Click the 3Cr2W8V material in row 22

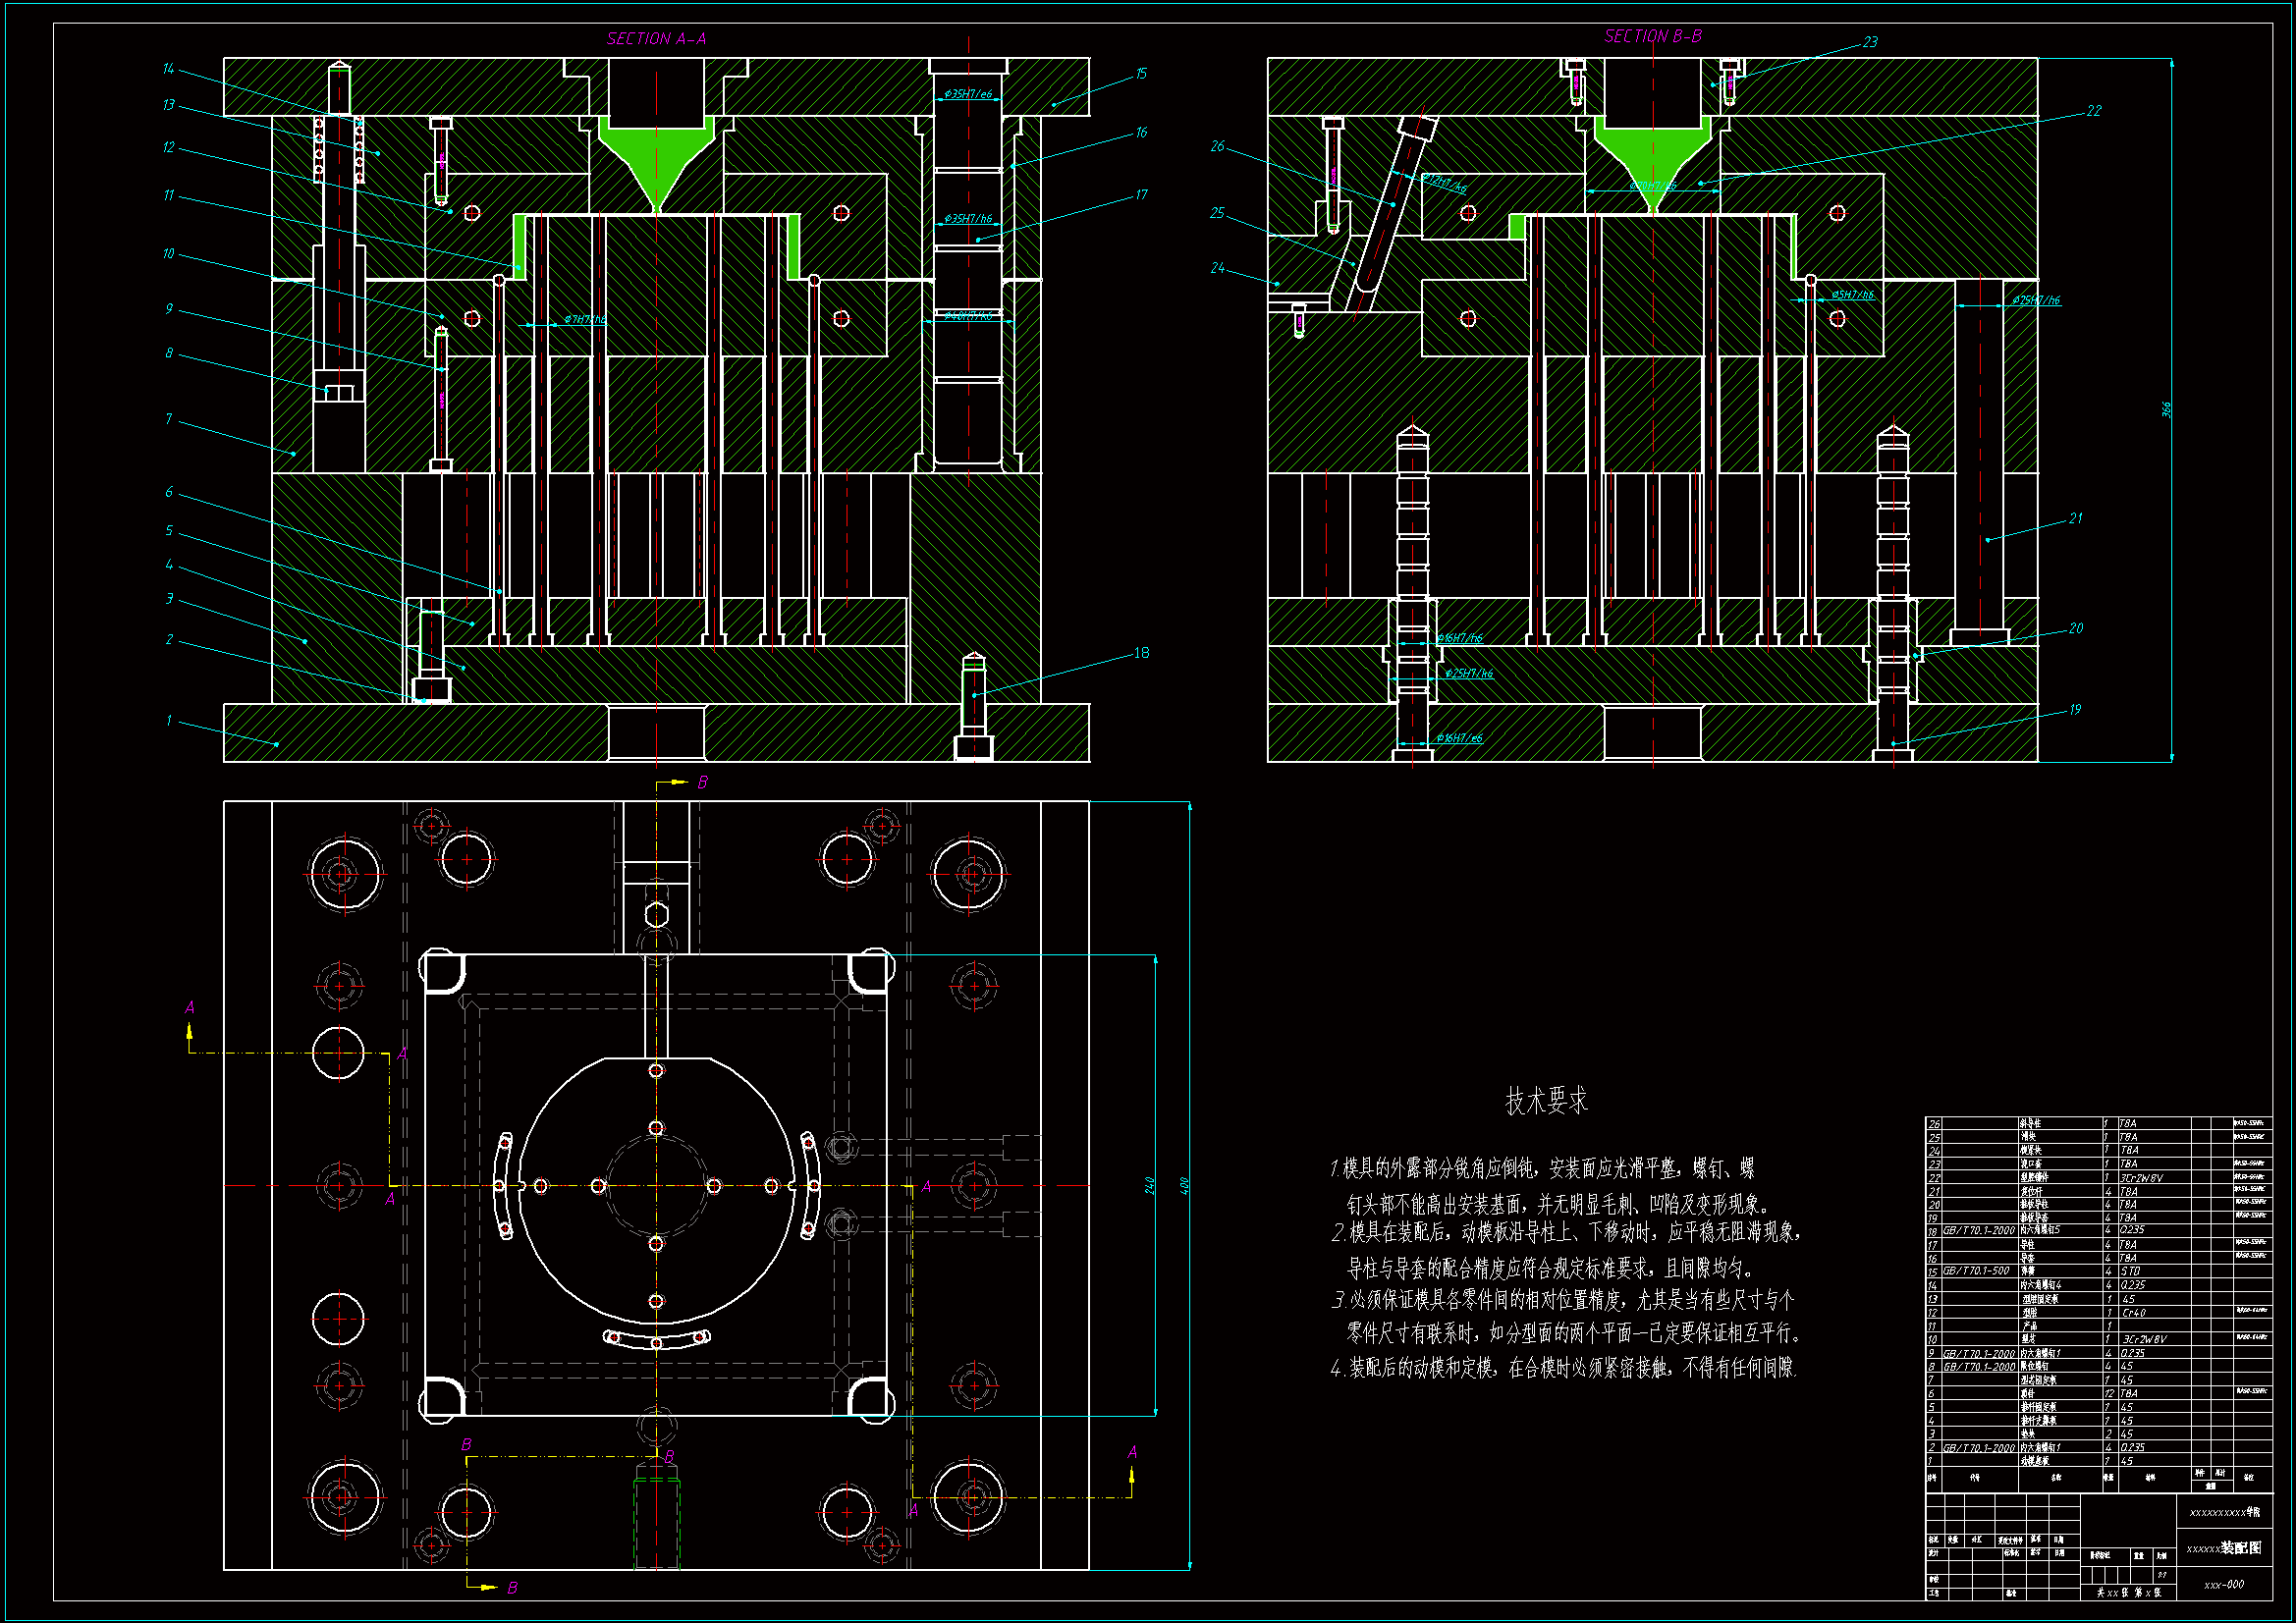click(x=2142, y=1178)
